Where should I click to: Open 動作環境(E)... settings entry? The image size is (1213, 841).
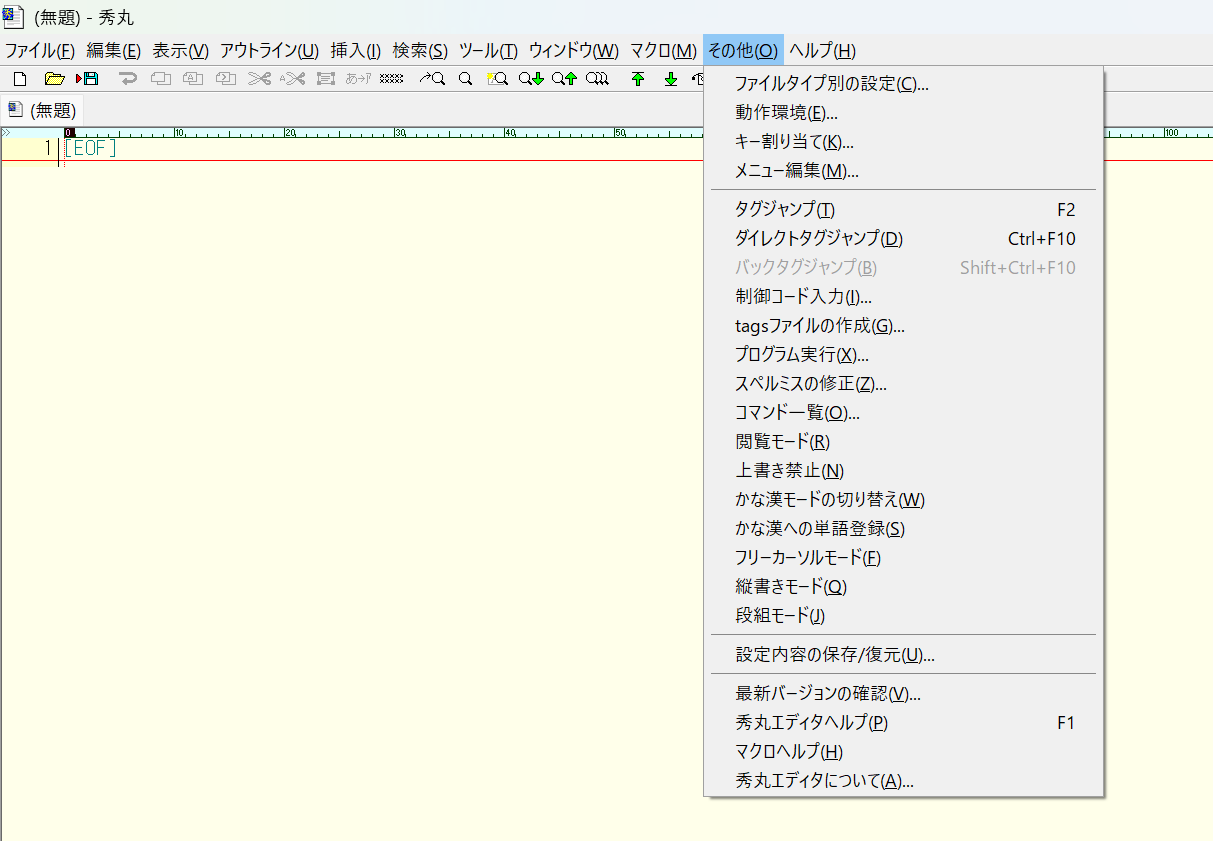point(786,113)
